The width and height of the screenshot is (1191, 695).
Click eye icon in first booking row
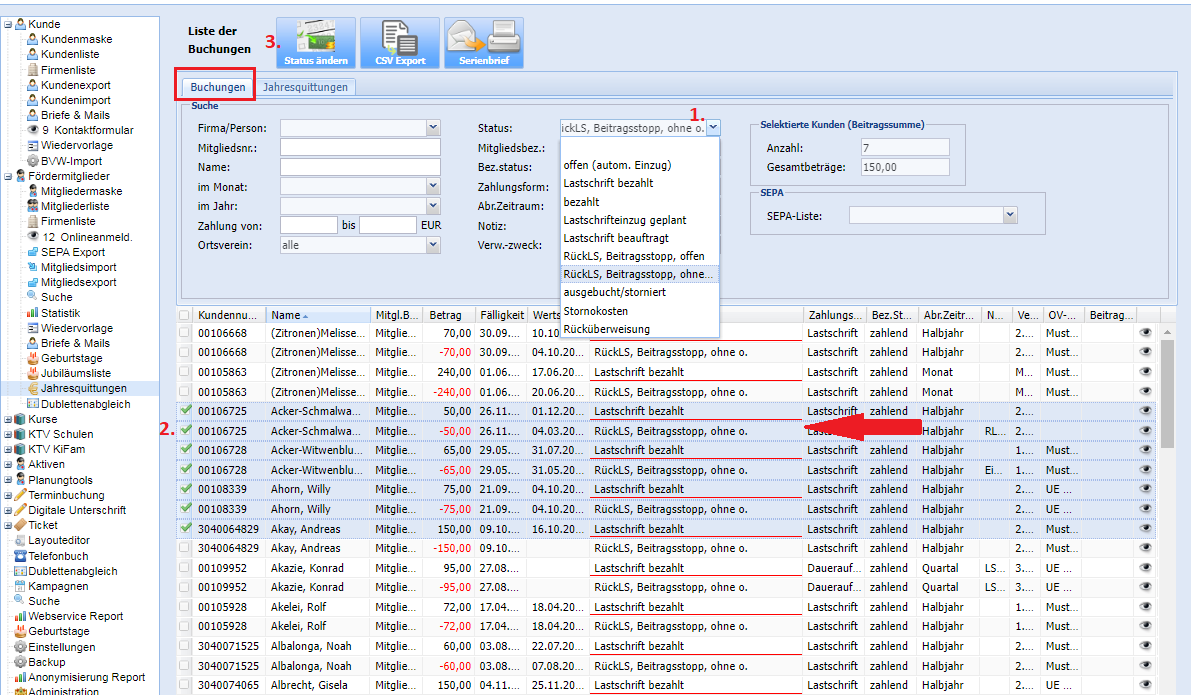click(x=1145, y=333)
